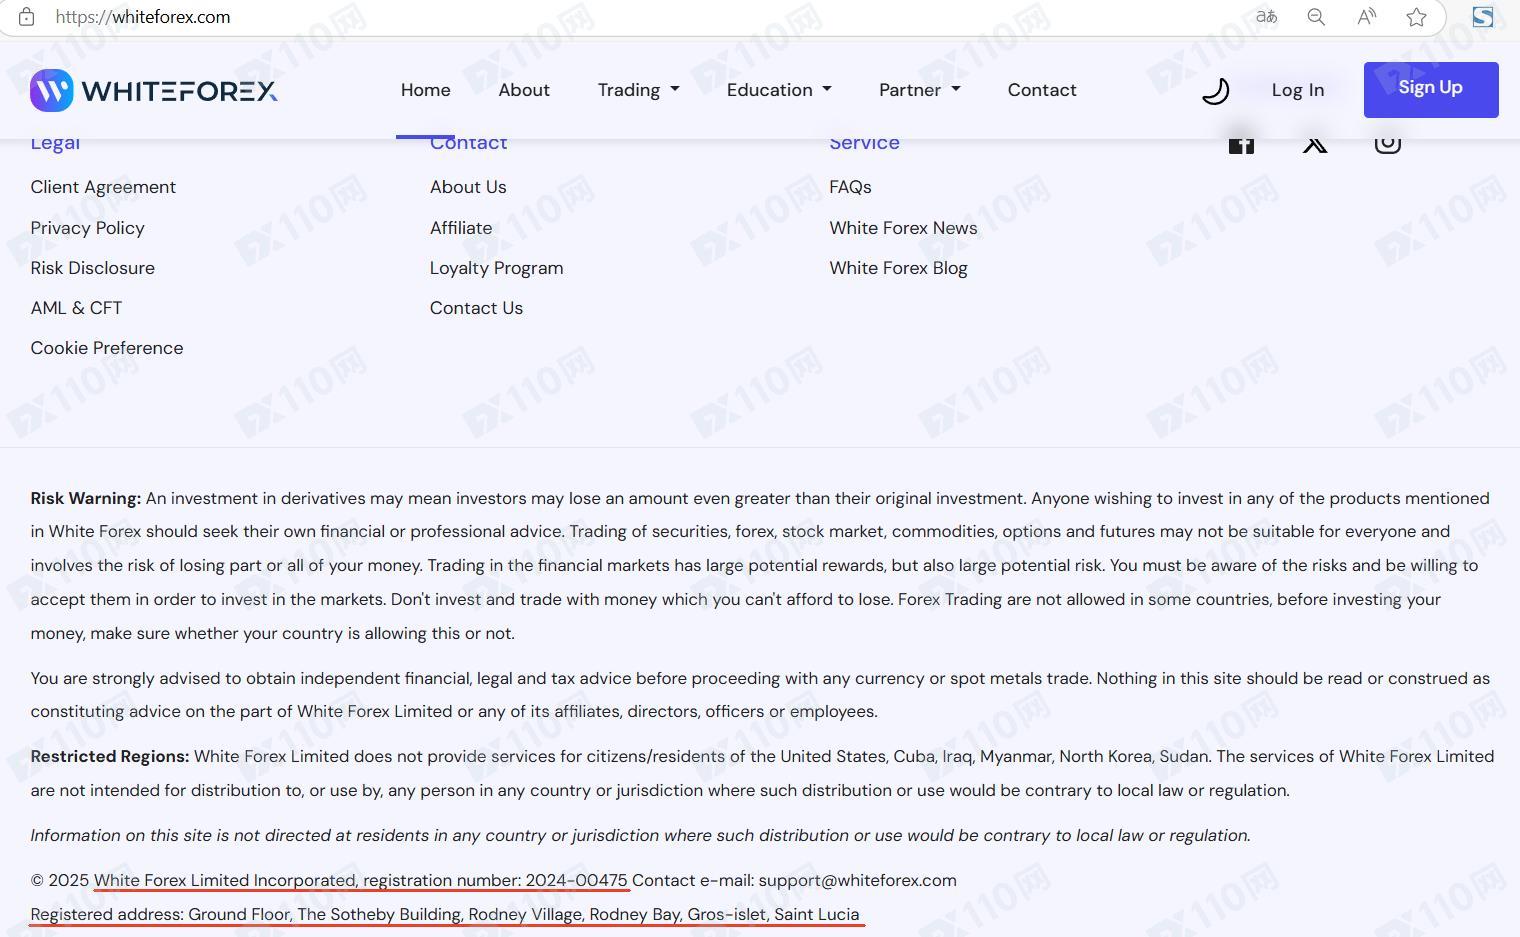Click the read aloud icon

tap(1366, 17)
